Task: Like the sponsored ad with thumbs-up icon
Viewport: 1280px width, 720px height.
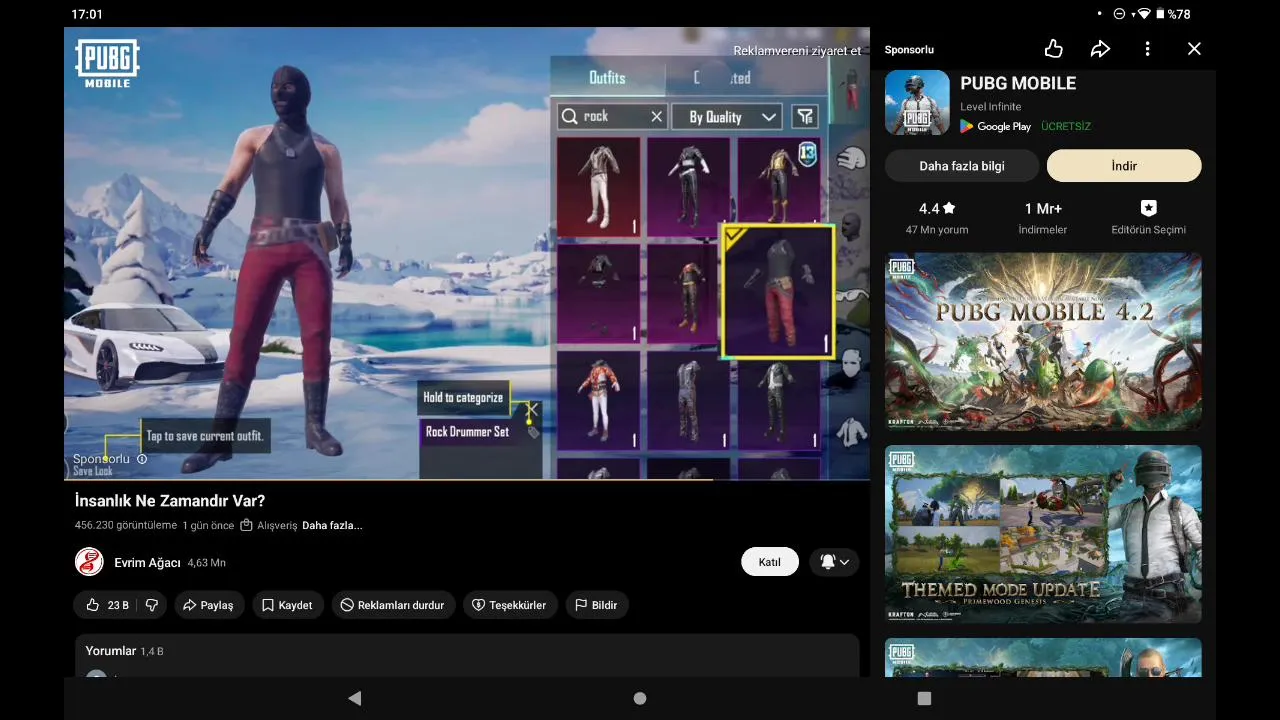Action: [x=1053, y=49]
